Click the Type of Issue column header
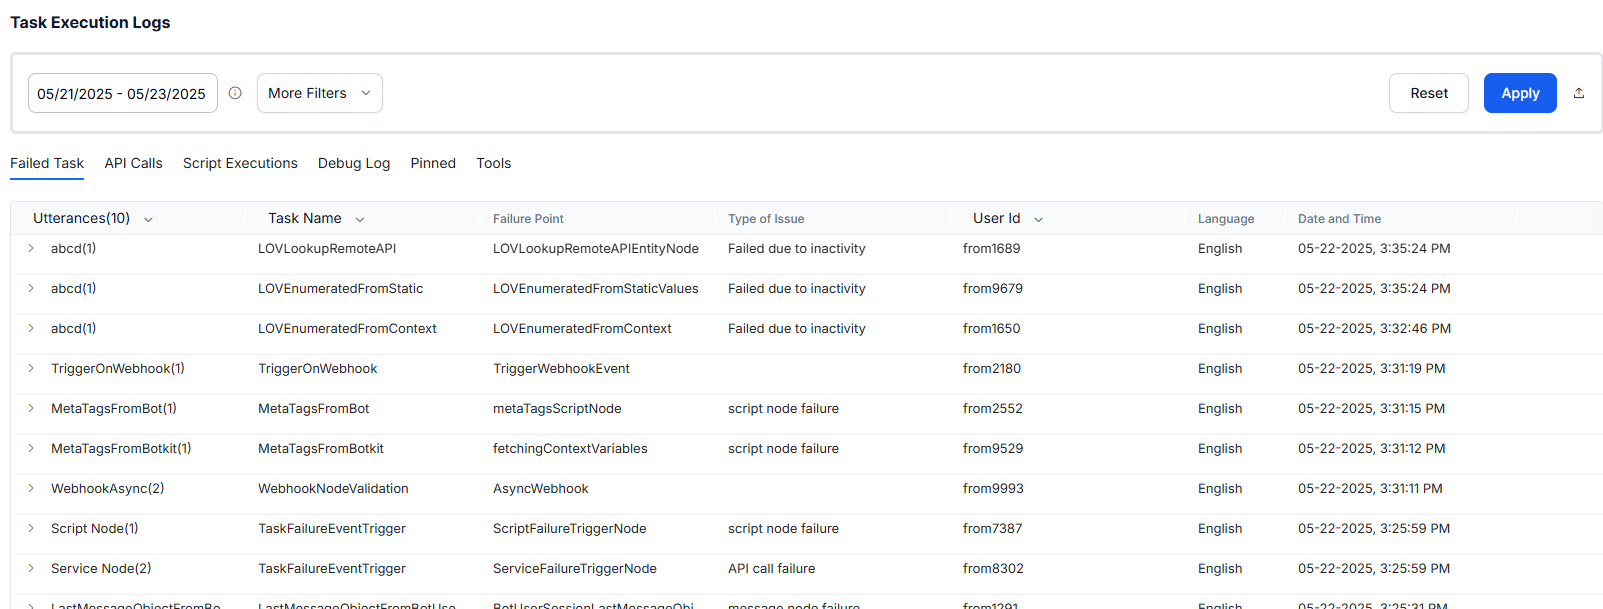The width and height of the screenshot is (1603, 609). coord(766,219)
